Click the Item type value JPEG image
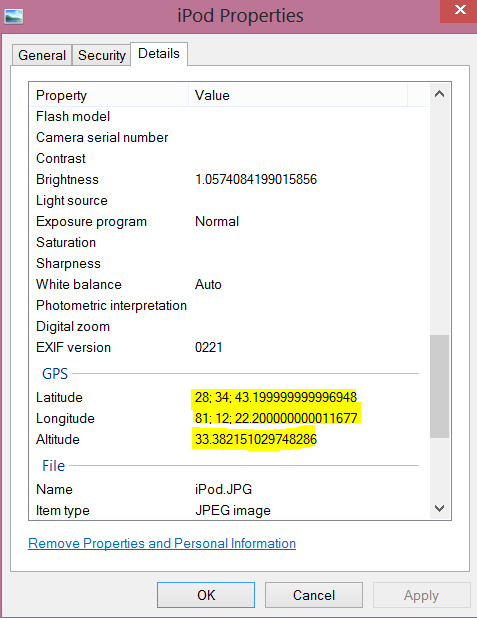This screenshot has height=618, width=477. click(x=233, y=510)
